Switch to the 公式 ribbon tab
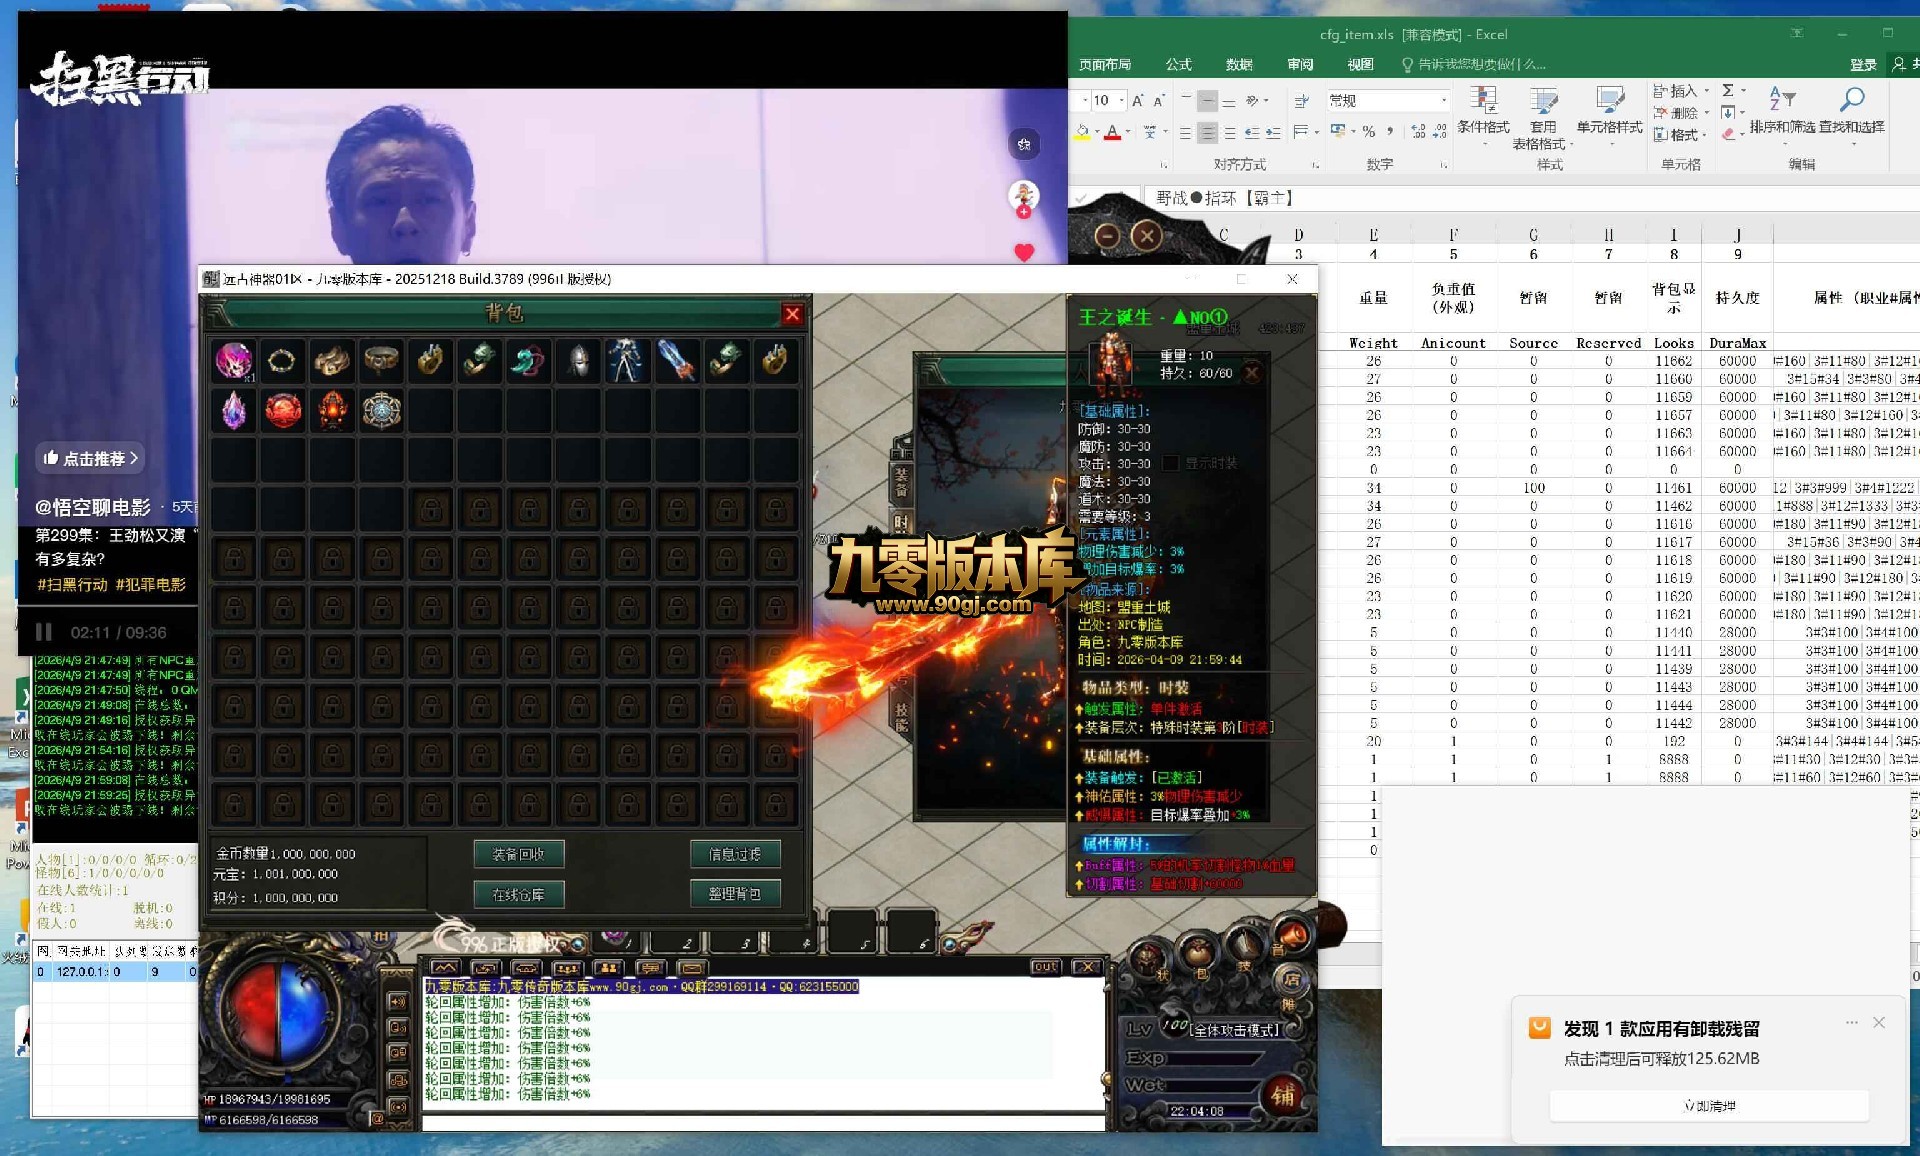 (x=1178, y=64)
